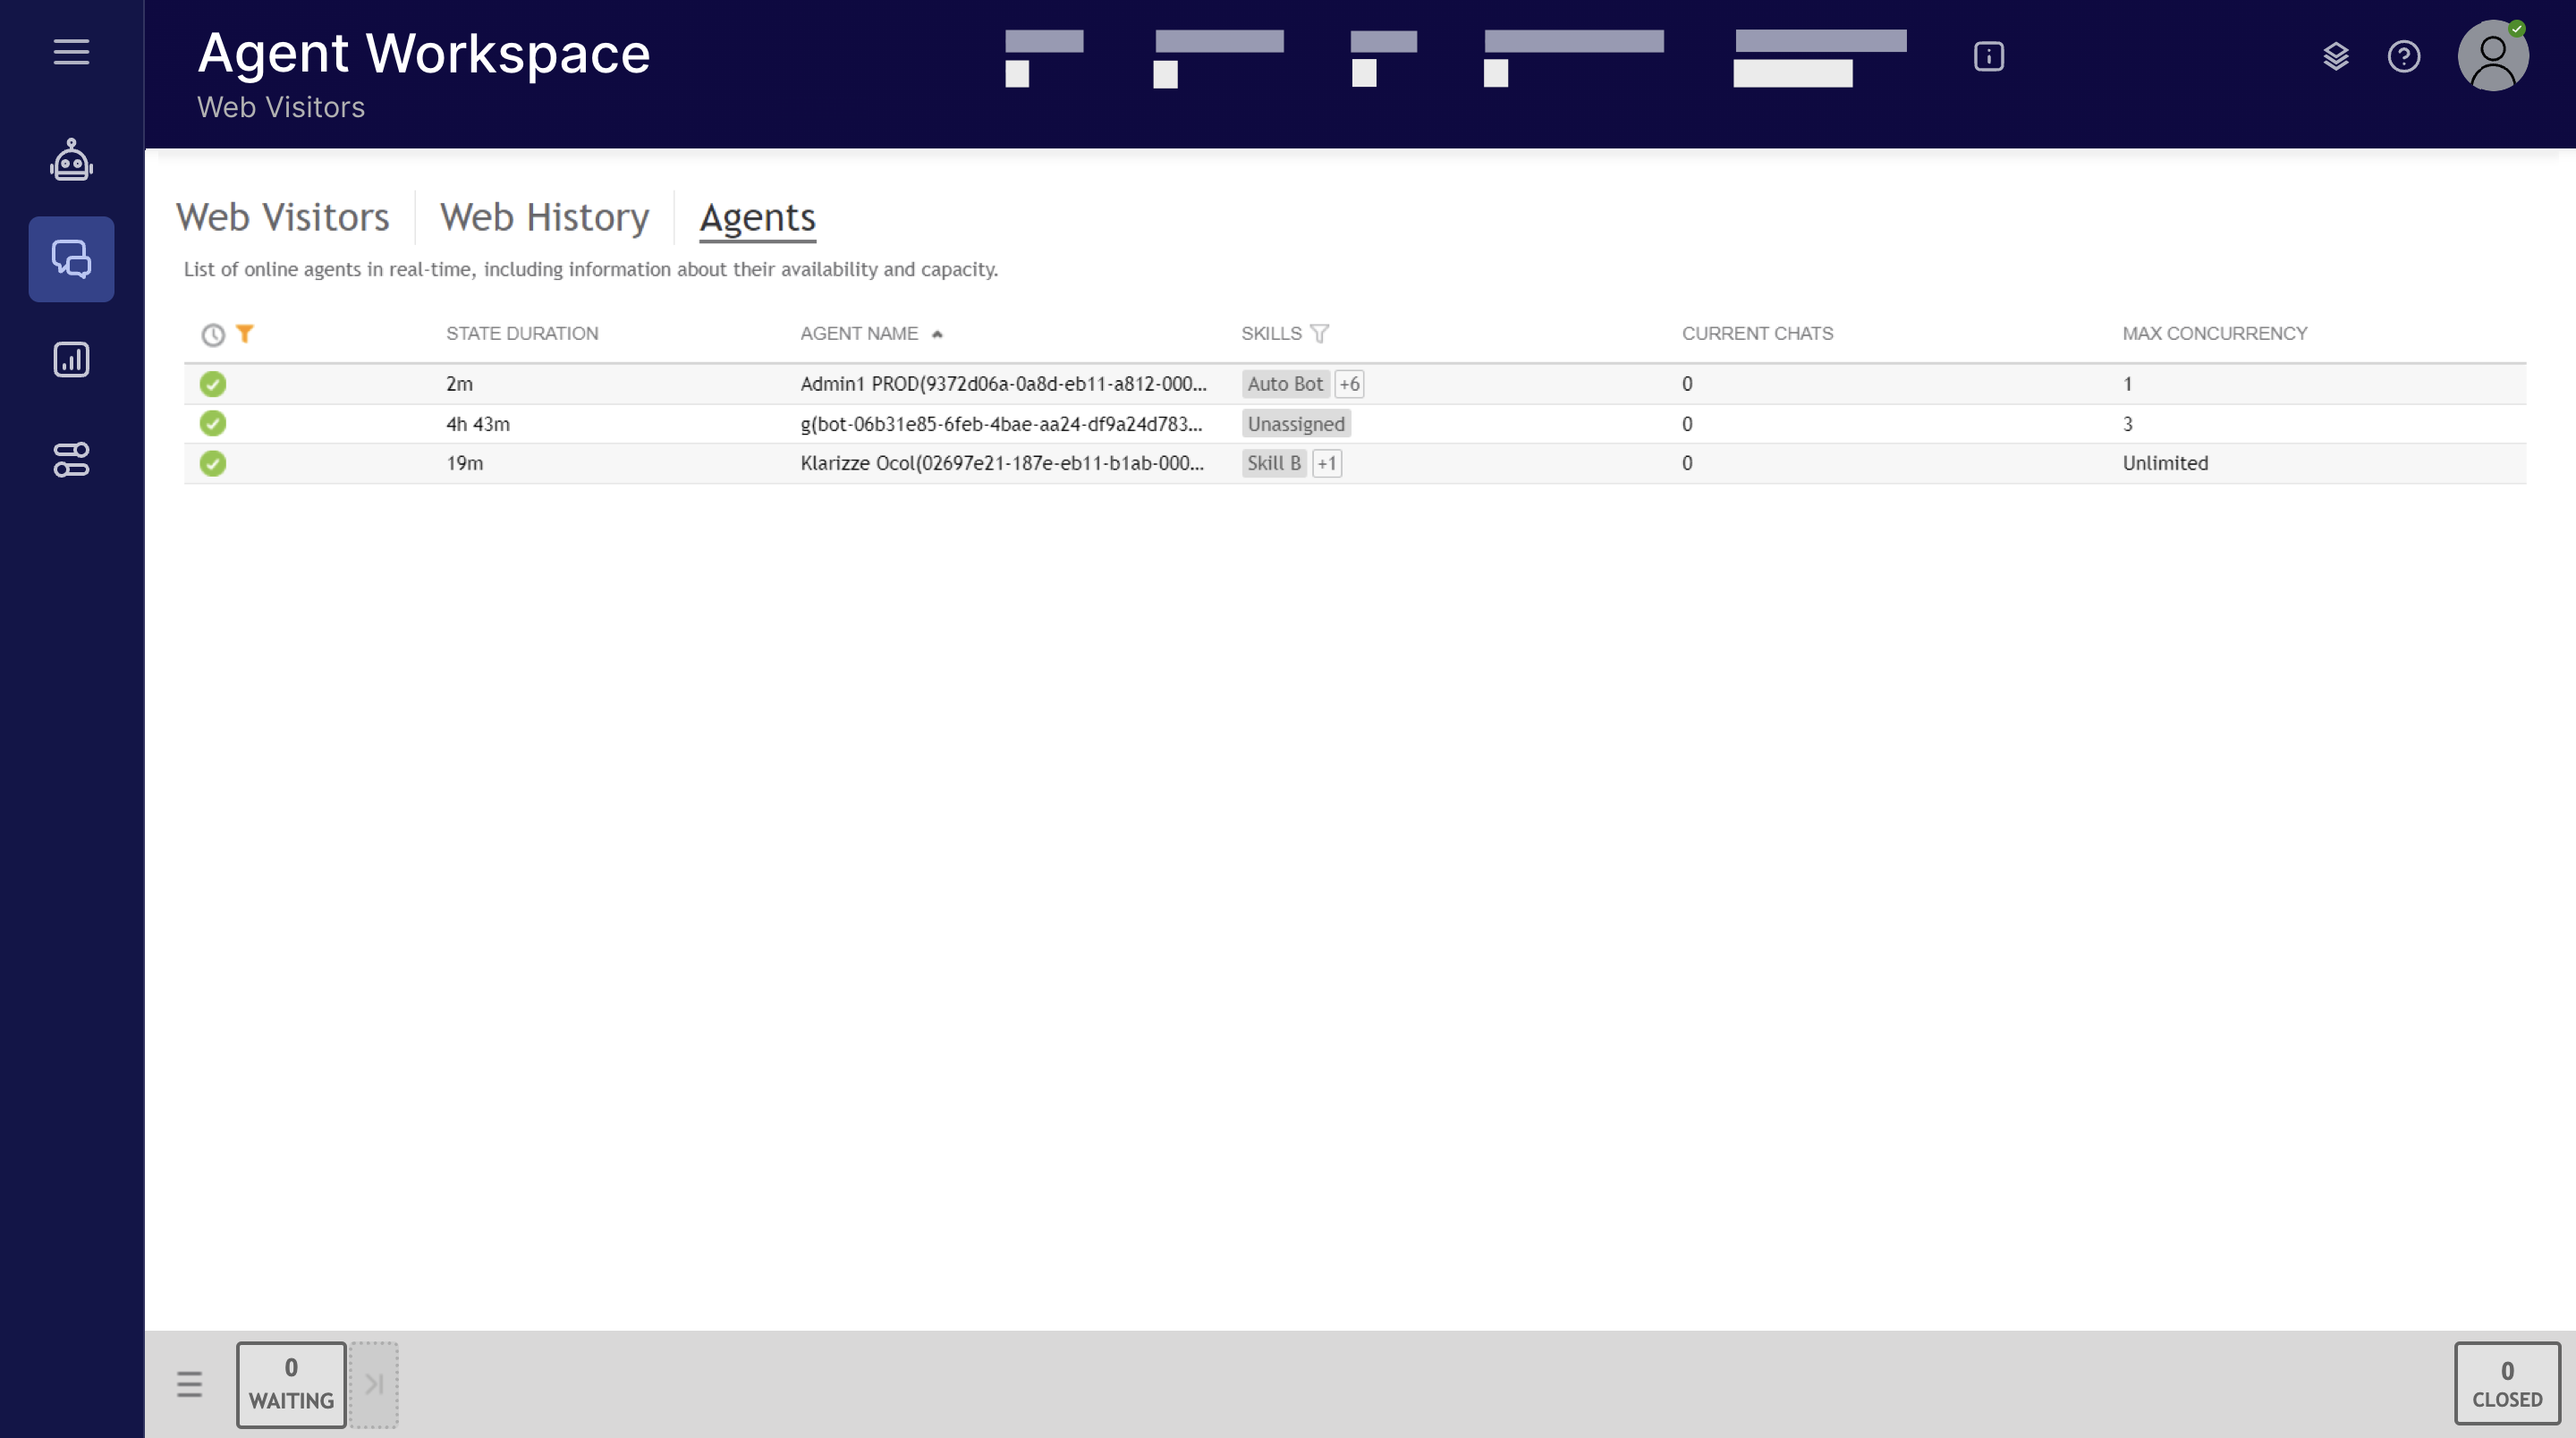2576x1438 pixels.
Task: Click available status icon for Klarizze Ocol
Action: (x=212, y=463)
